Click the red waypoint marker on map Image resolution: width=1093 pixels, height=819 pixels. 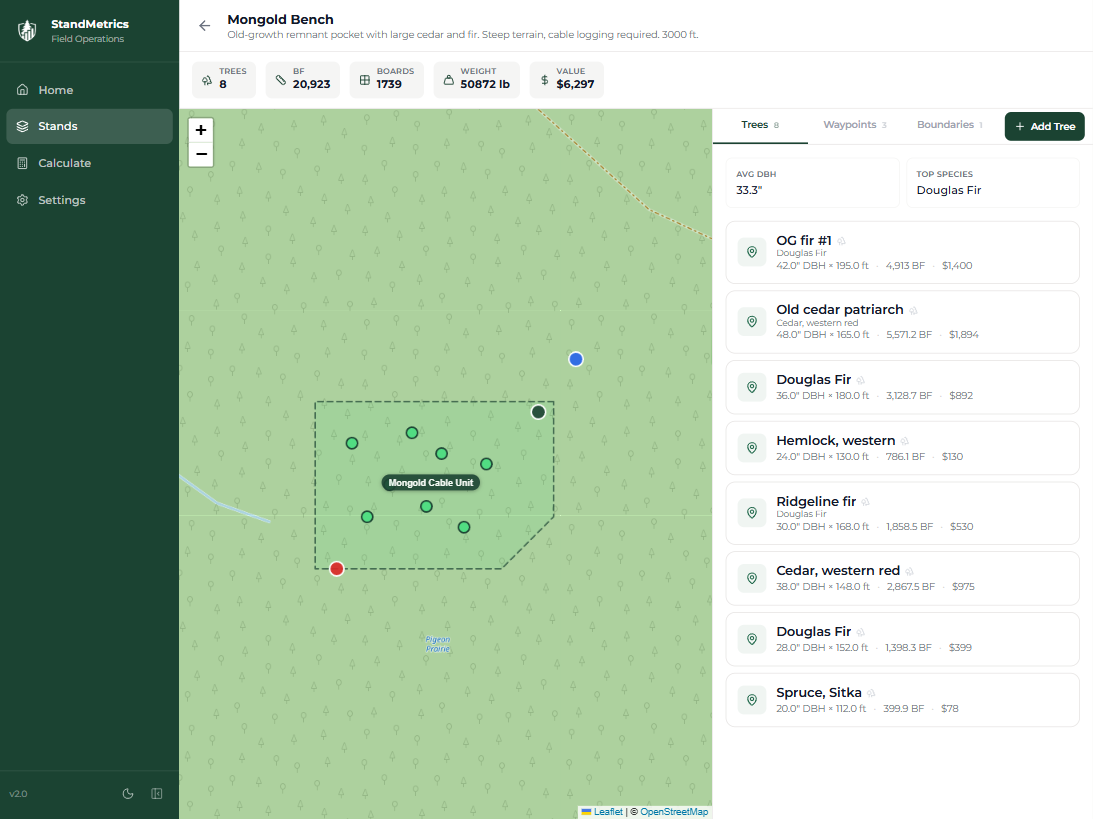(x=337, y=569)
